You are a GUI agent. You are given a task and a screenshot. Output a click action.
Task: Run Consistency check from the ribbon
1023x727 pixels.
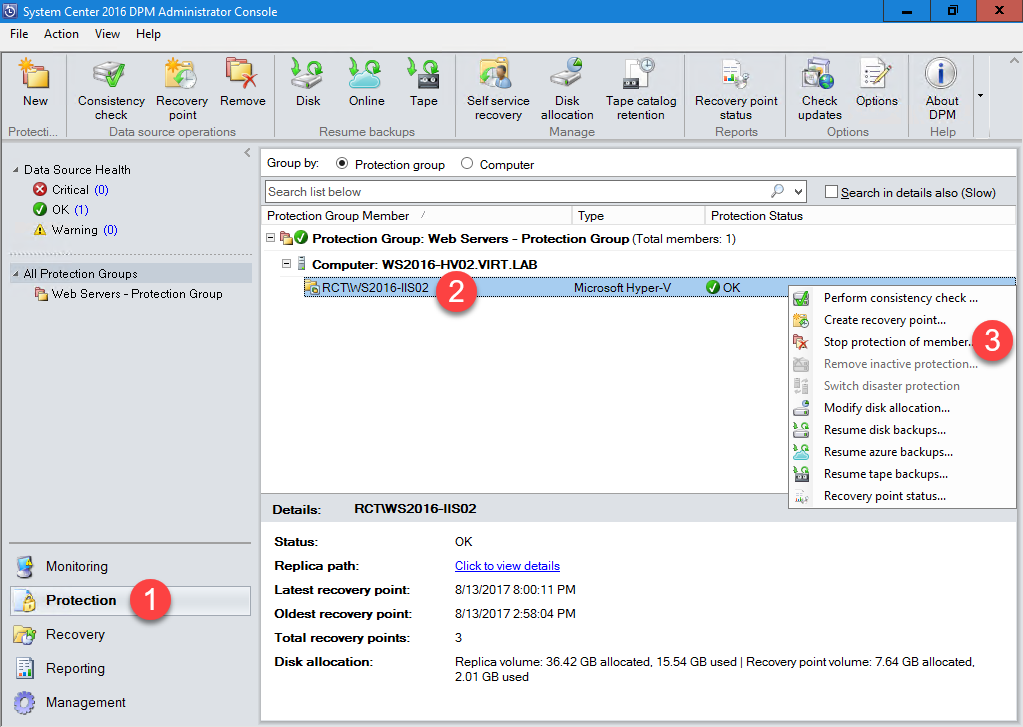point(111,89)
